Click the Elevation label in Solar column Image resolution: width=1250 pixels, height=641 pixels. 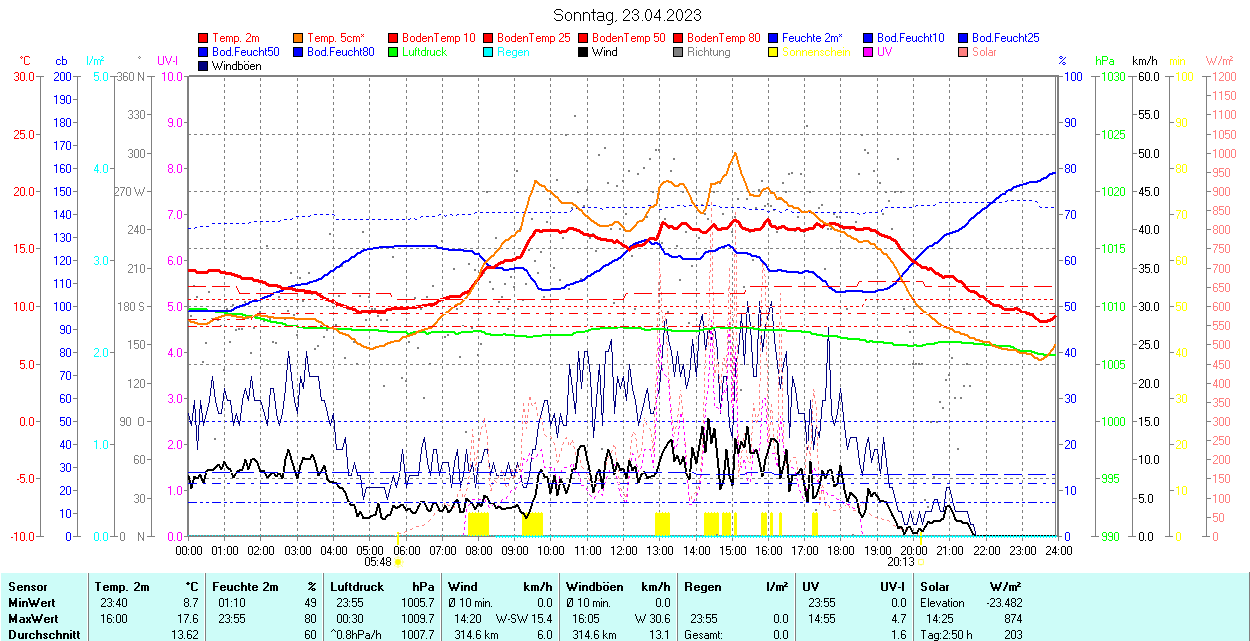(943, 603)
